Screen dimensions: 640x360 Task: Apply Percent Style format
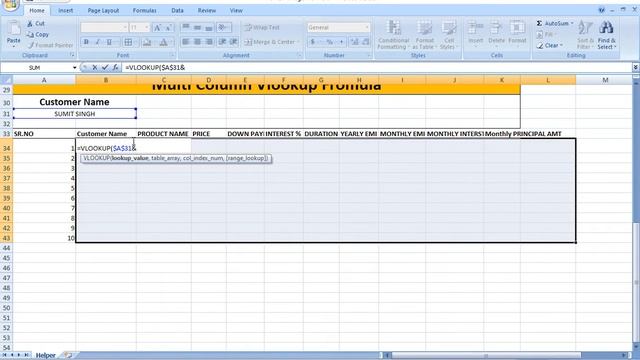(329, 42)
